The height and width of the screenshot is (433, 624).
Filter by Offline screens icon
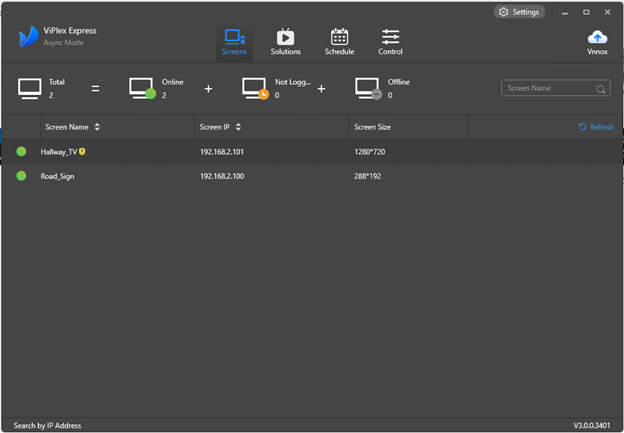coord(369,88)
